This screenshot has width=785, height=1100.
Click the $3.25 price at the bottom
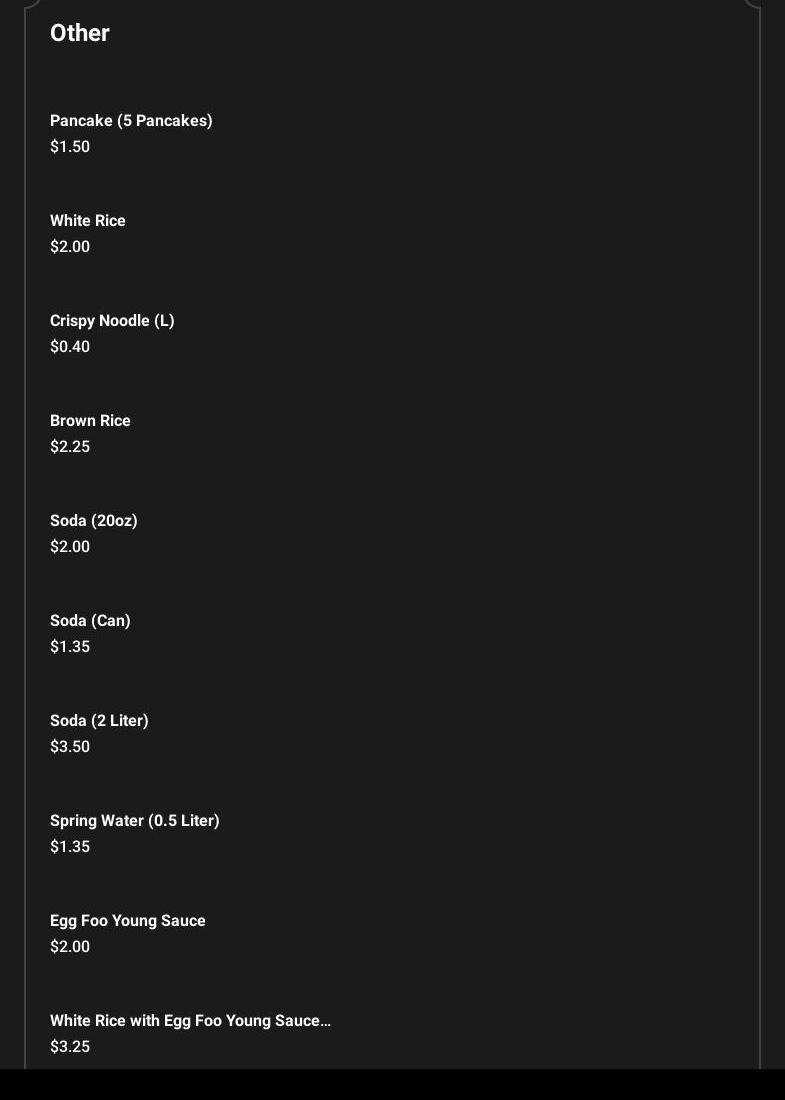pos(70,1047)
